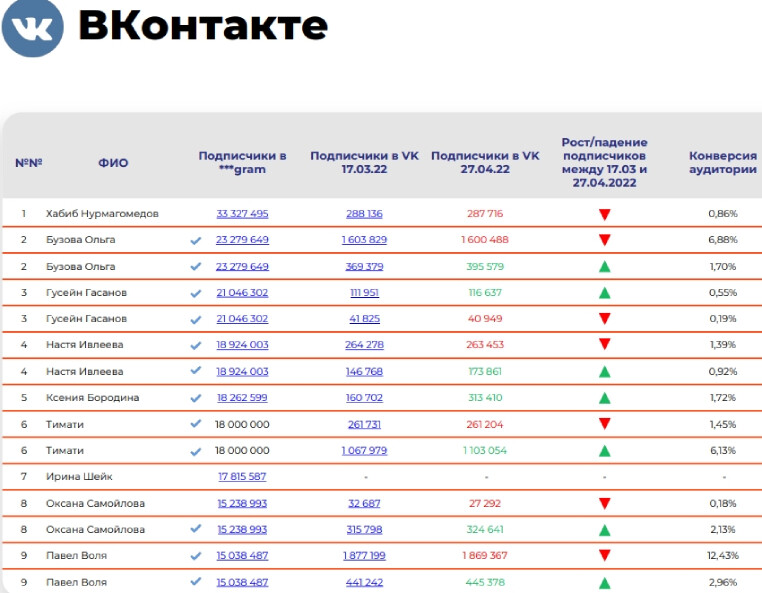
Task: Click the red down arrow in Хабиб Нурмагомедов's row
Action: coord(604,214)
